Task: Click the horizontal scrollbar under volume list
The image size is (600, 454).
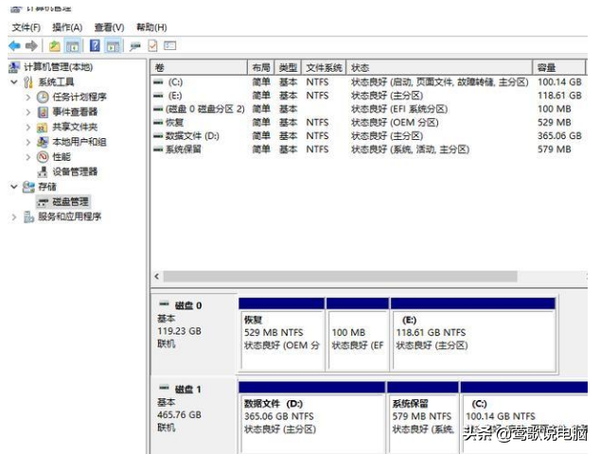Action: pyautogui.click(x=360, y=276)
